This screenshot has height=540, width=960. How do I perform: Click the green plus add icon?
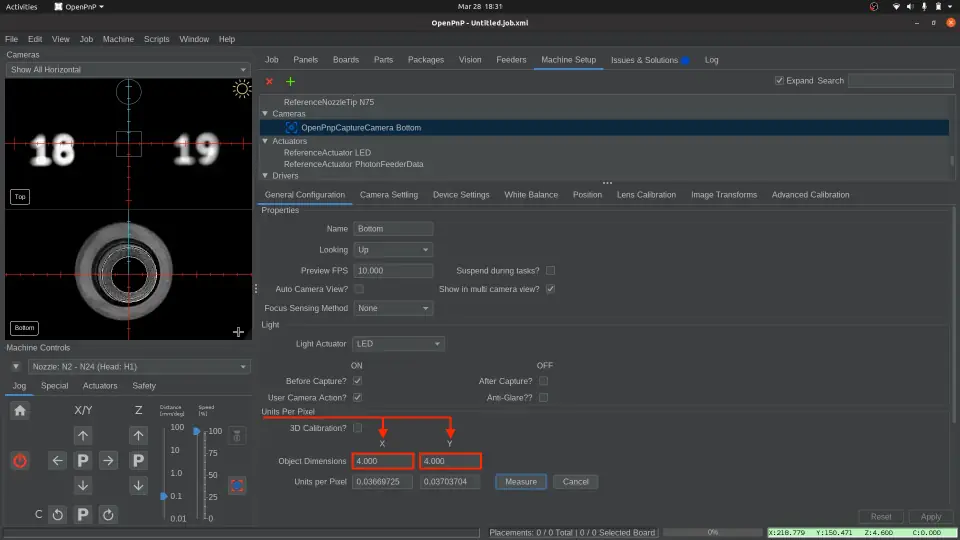[291, 81]
